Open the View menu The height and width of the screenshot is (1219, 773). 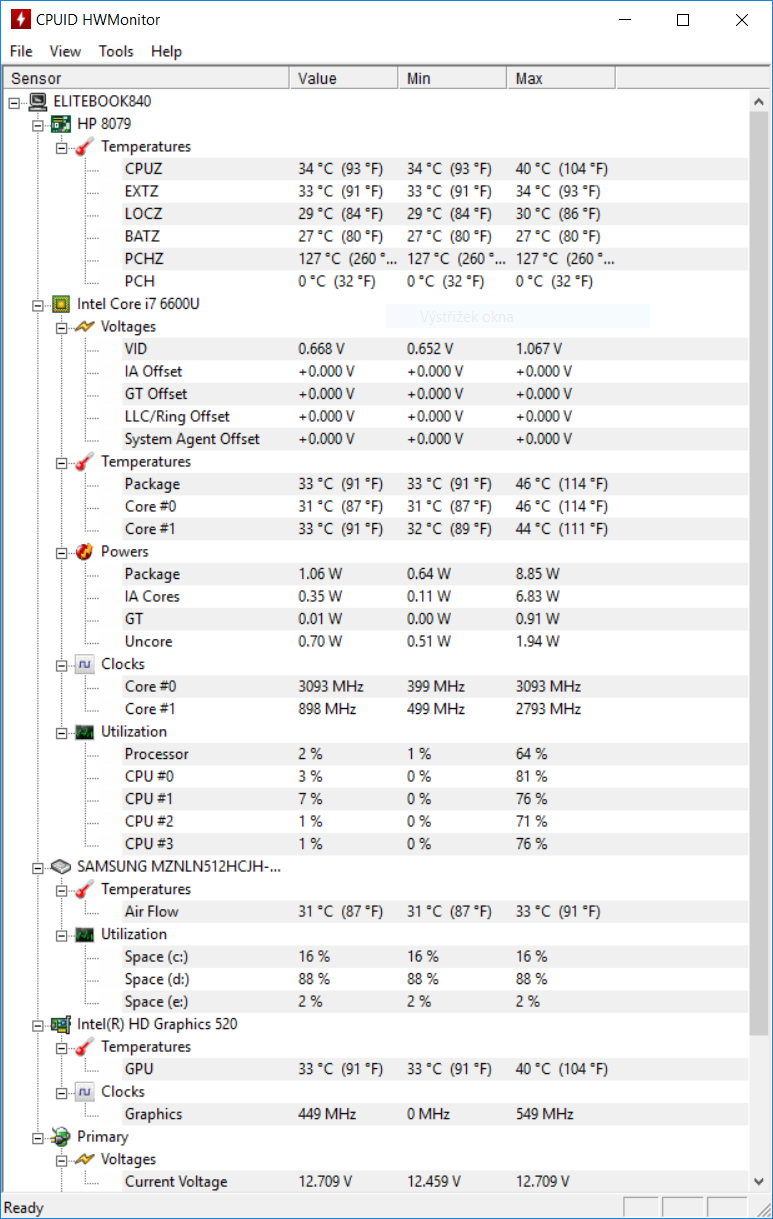65,51
